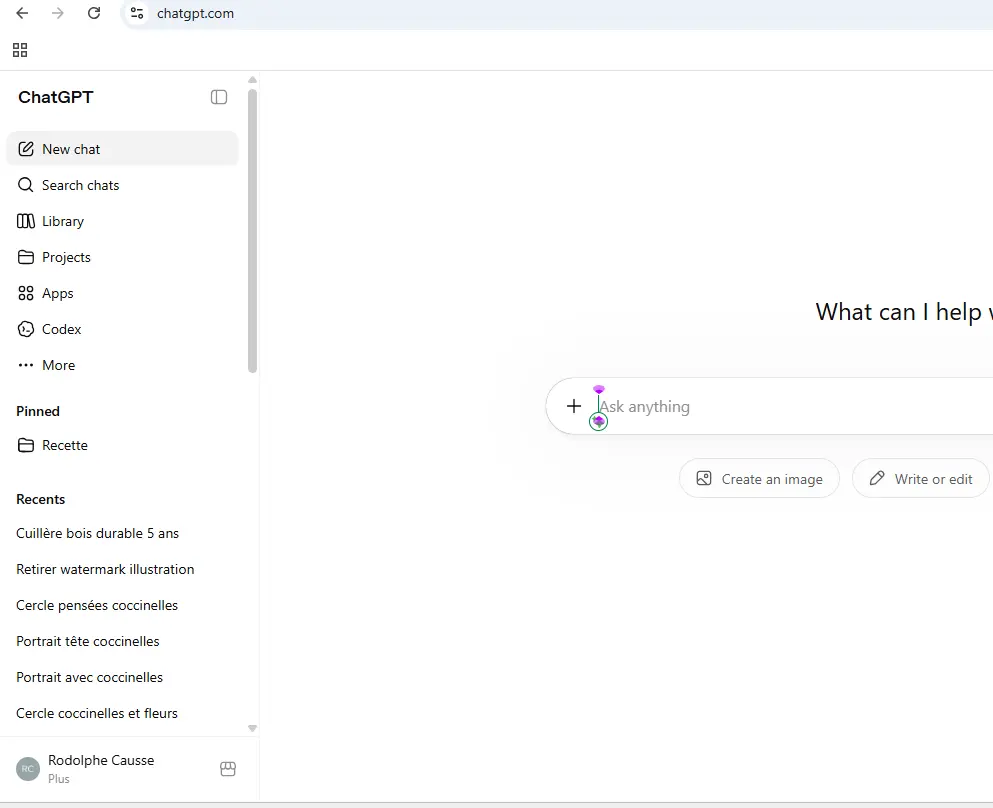The image size is (993, 808).
Task: Click the Plus plan label
Action: click(x=59, y=779)
